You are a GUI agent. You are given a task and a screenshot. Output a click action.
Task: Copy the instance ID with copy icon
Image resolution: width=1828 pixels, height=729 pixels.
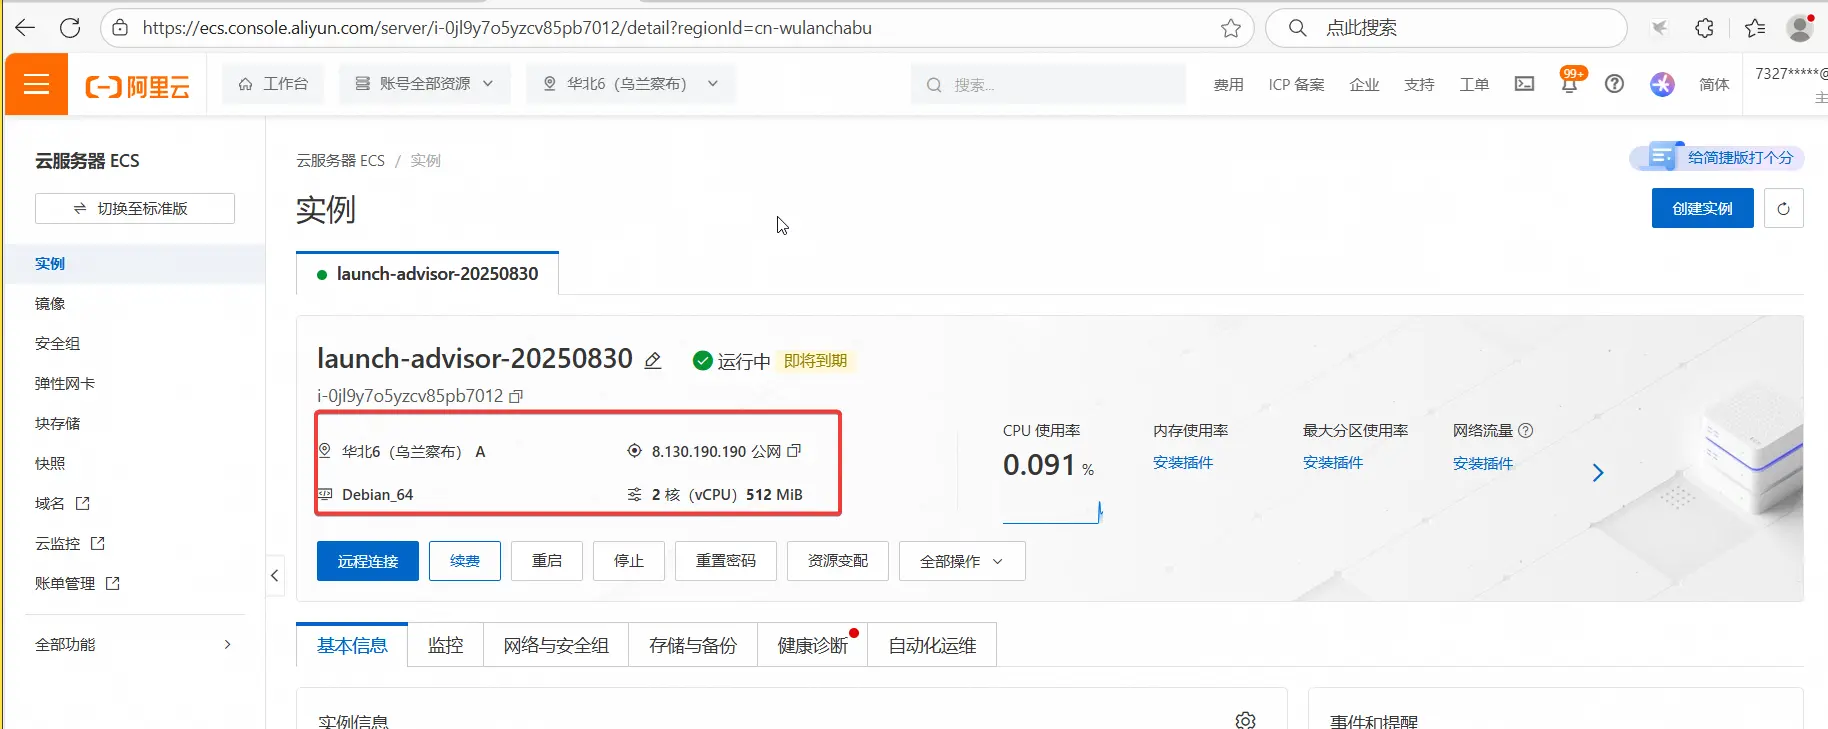pos(516,397)
